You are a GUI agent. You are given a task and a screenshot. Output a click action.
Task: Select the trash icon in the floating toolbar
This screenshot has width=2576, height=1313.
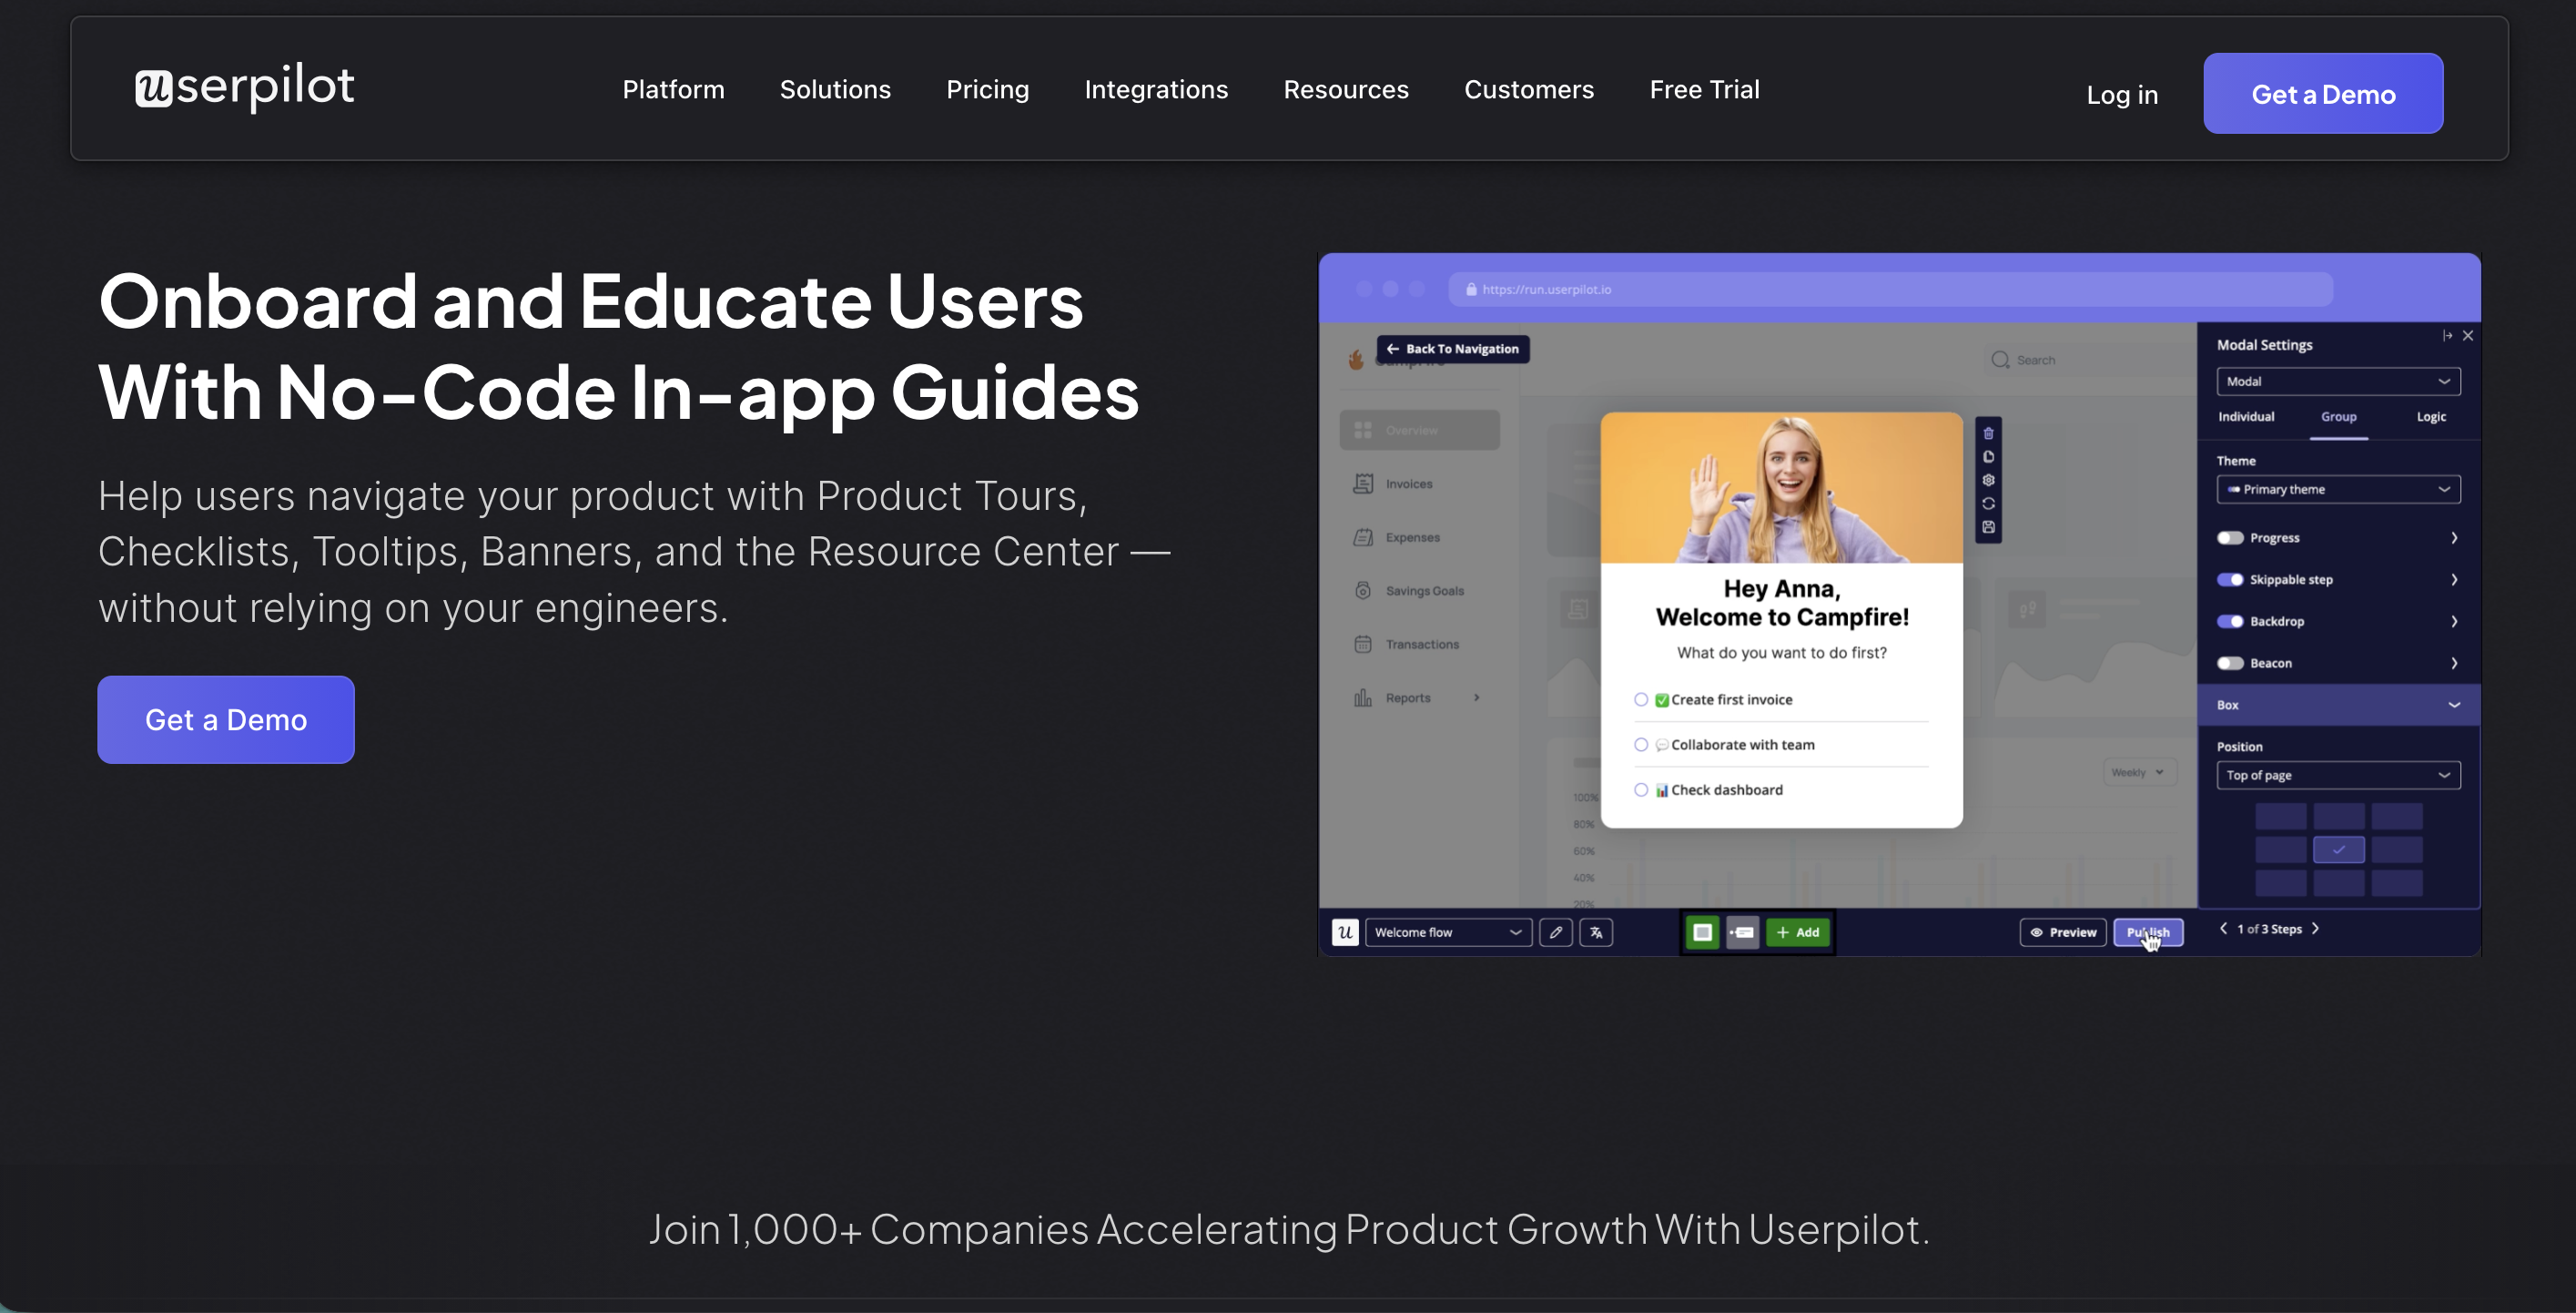[x=1988, y=433]
